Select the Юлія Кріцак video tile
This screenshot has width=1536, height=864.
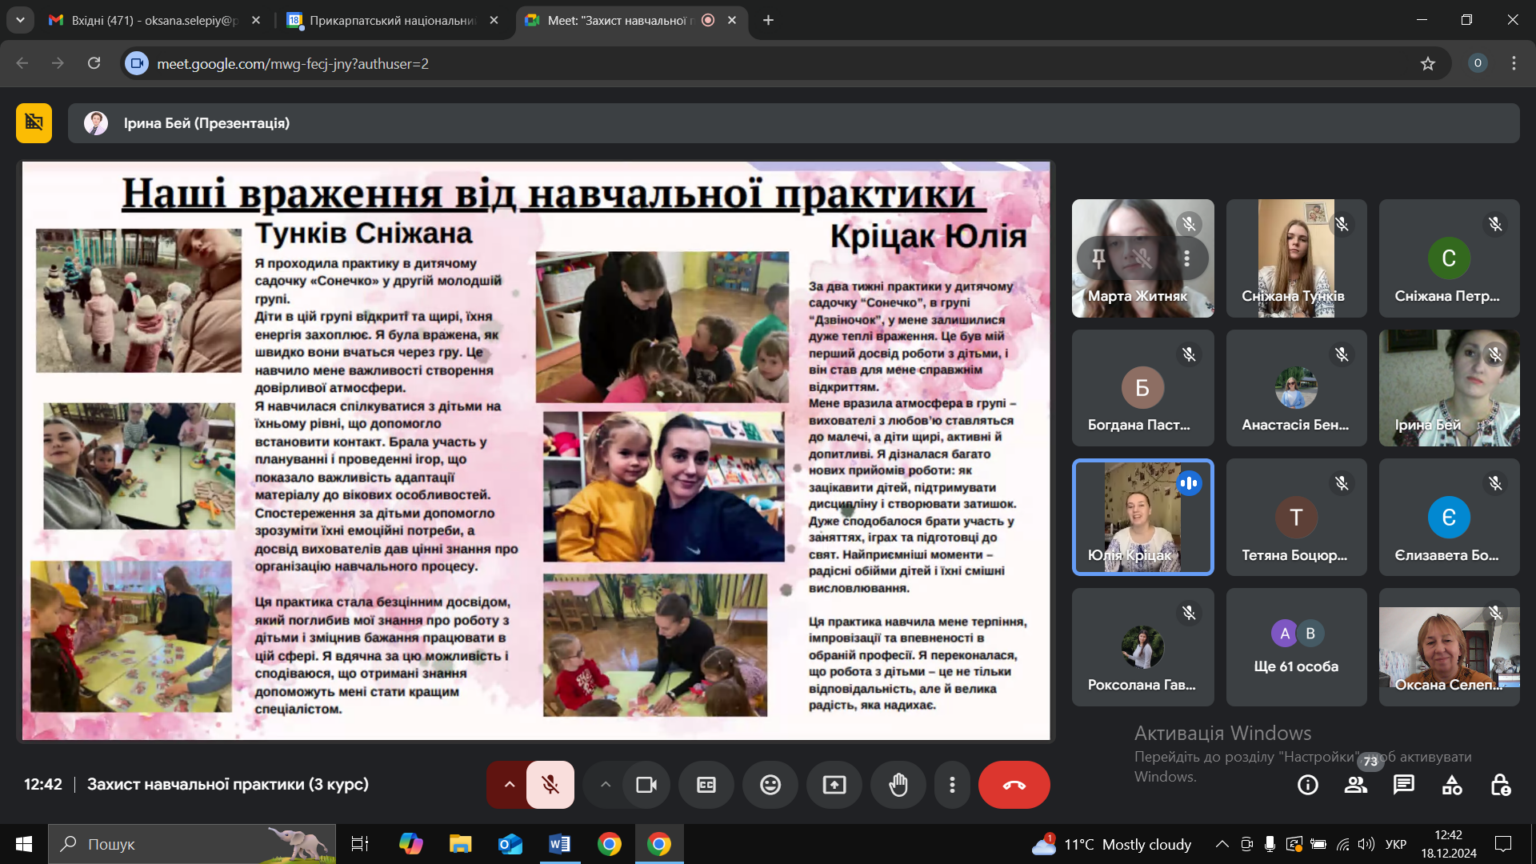1143,517
